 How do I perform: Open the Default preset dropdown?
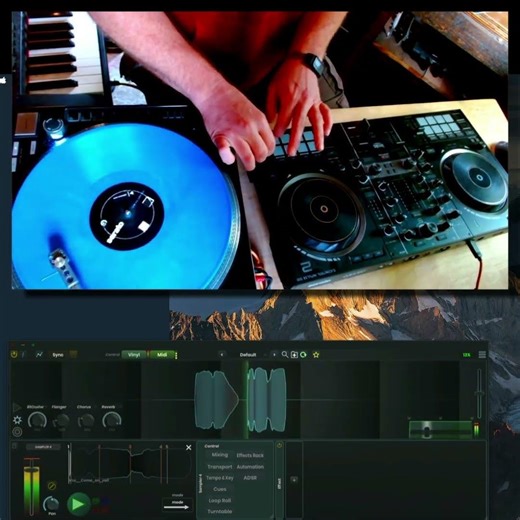point(248,355)
